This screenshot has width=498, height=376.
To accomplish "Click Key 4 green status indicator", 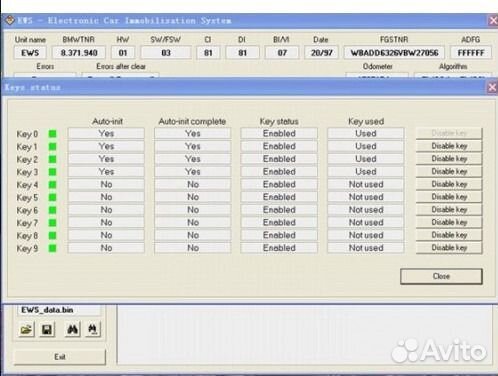I will tap(52, 185).
